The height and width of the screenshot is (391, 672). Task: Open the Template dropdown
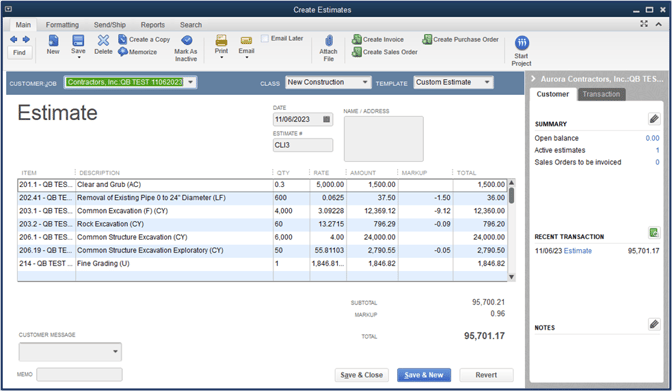click(487, 82)
